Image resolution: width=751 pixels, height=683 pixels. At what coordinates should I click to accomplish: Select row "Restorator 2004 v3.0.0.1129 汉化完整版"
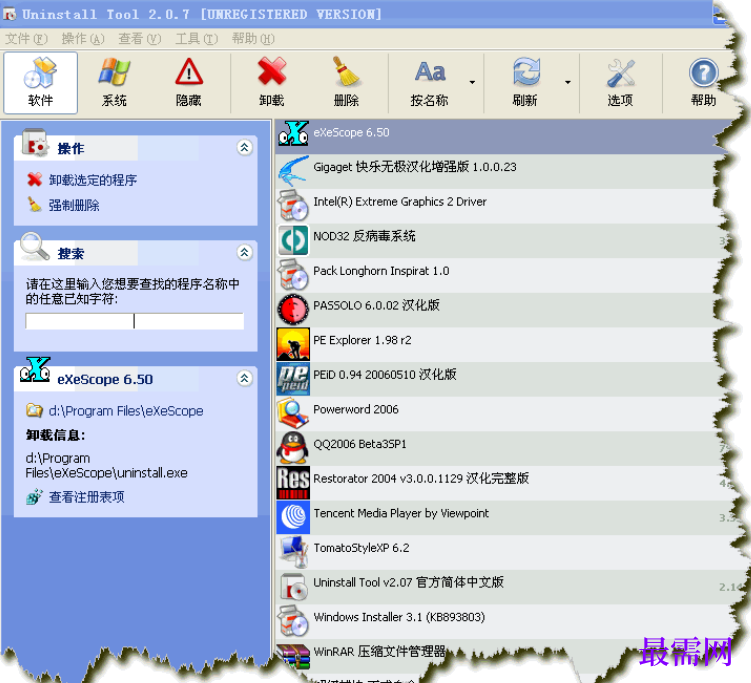(501, 482)
